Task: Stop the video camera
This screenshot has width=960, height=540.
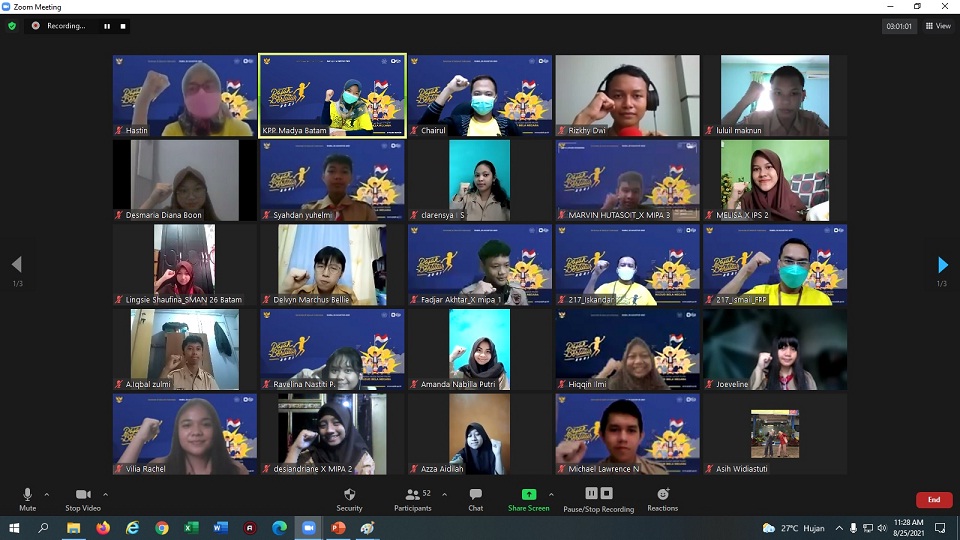Action: 83,498
